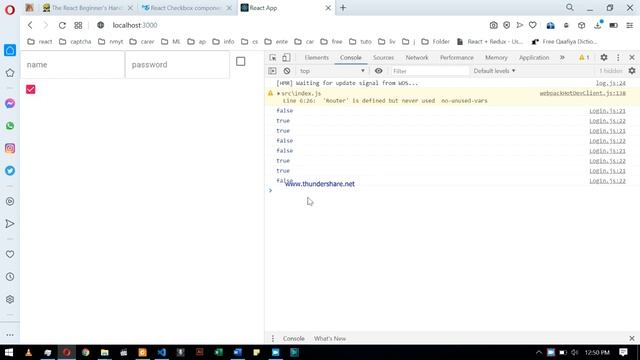Check the empty checkbox beside password
The width and height of the screenshot is (640, 360).
click(x=241, y=62)
